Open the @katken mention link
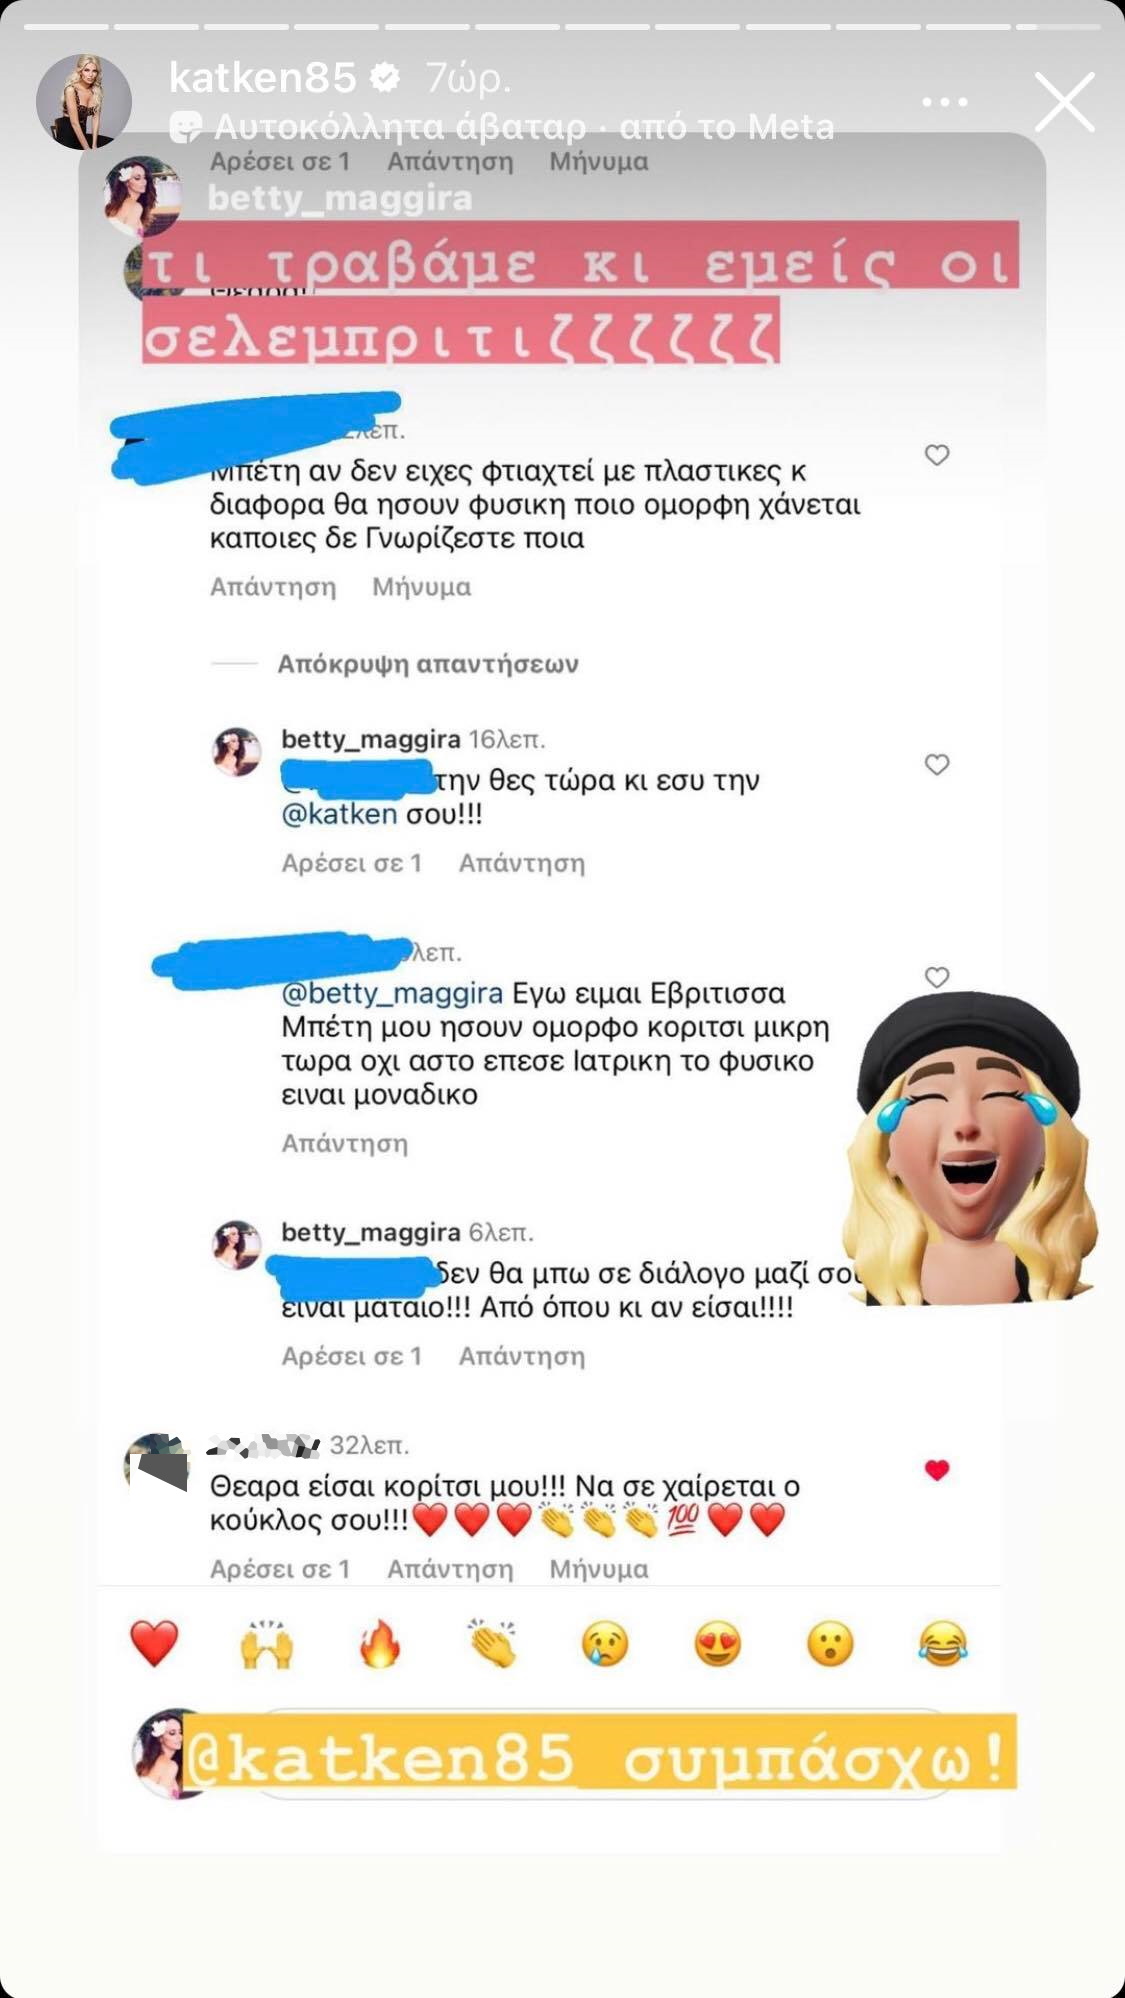Viewport: 1125px width, 1998px height. click(340, 814)
